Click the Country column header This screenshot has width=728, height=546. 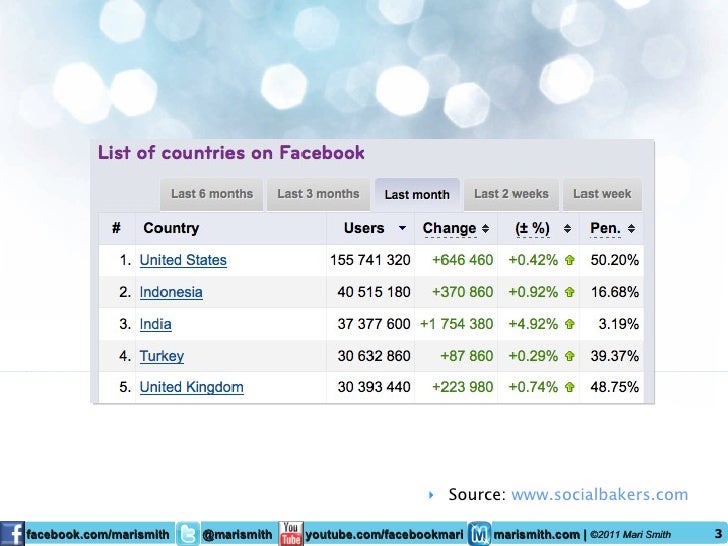[x=171, y=228]
